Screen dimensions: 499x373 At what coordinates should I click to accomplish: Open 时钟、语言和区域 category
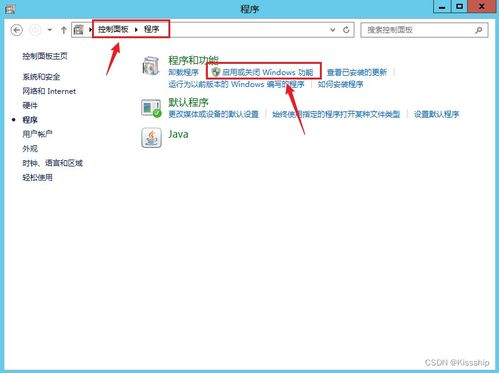click(52, 163)
